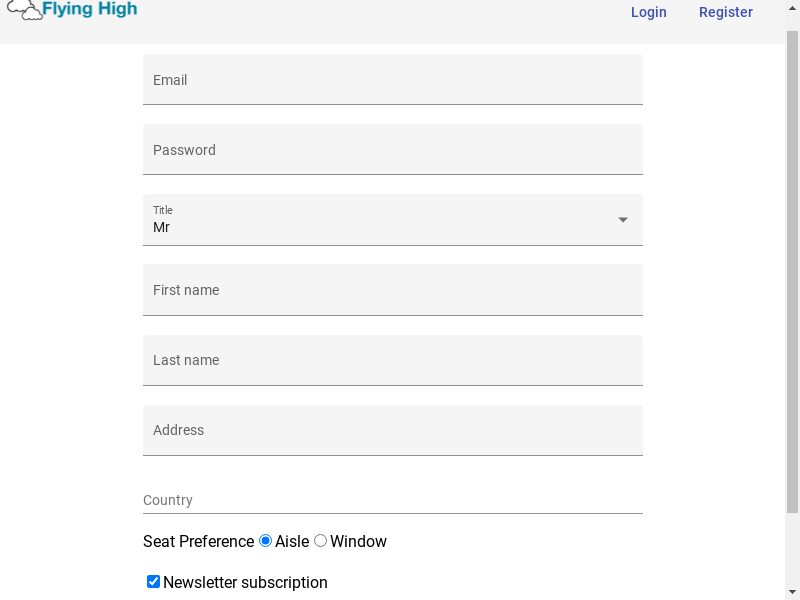
Task: Open the Country selection field
Action: [393, 500]
